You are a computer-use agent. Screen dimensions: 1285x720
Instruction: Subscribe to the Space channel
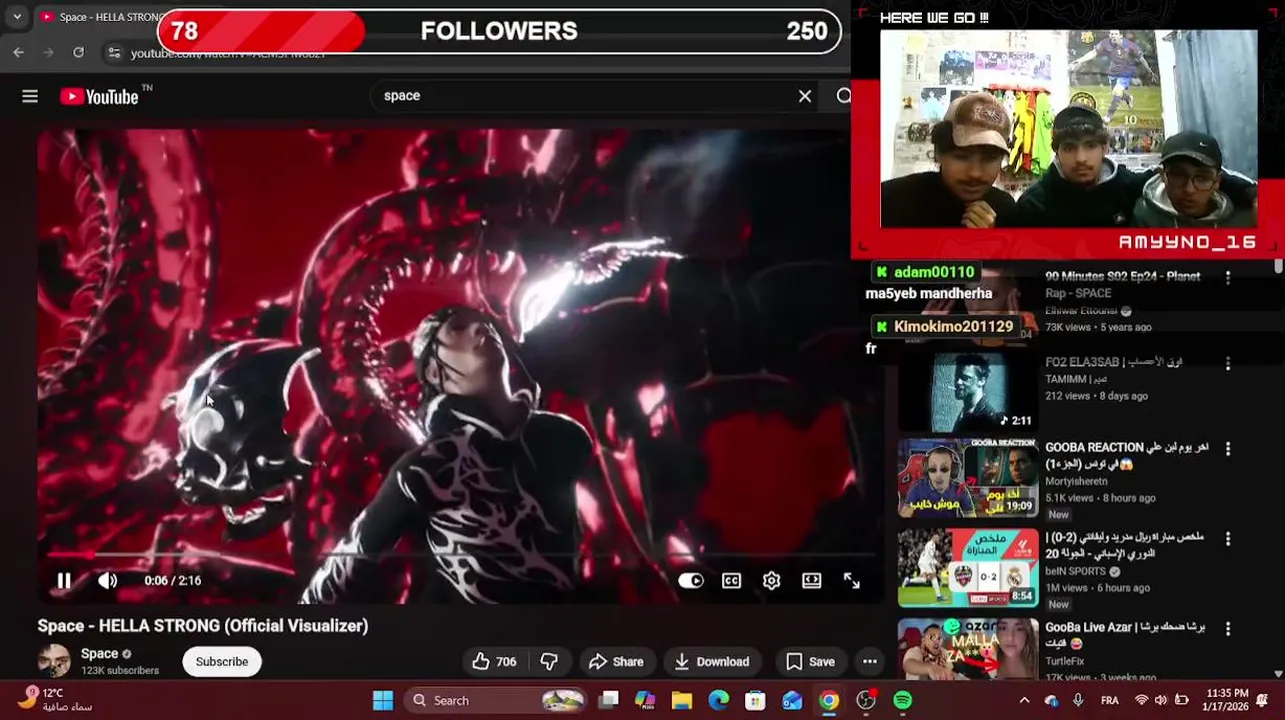[x=222, y=661]
